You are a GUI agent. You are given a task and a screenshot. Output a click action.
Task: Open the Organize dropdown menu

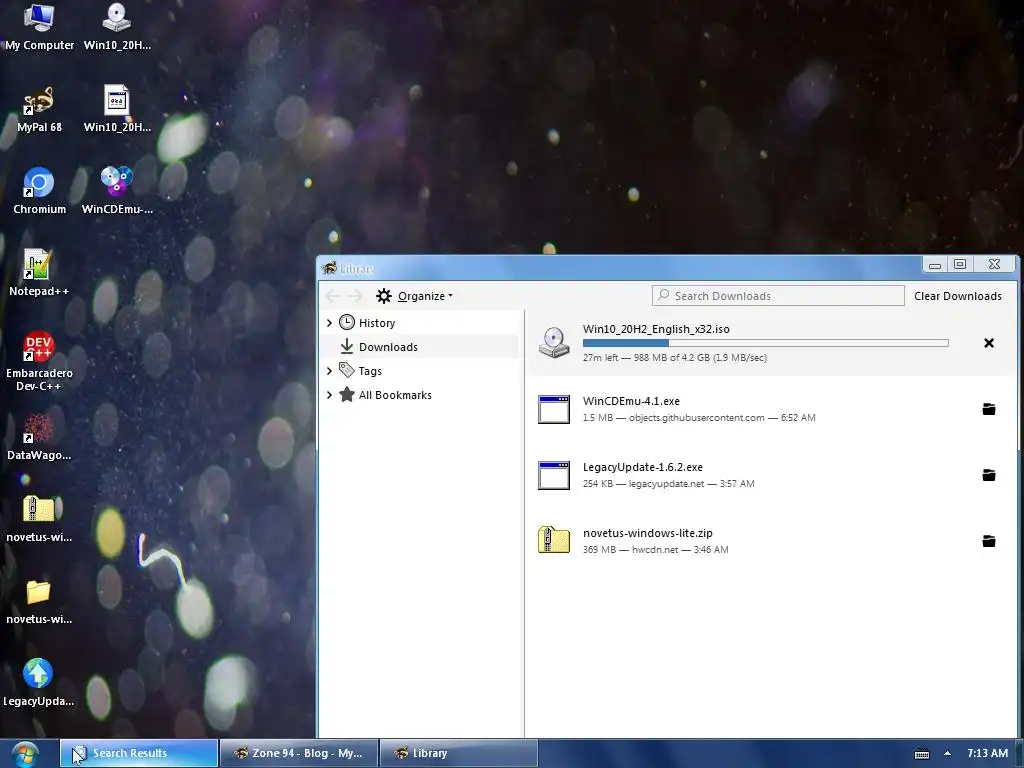(425, 296)
